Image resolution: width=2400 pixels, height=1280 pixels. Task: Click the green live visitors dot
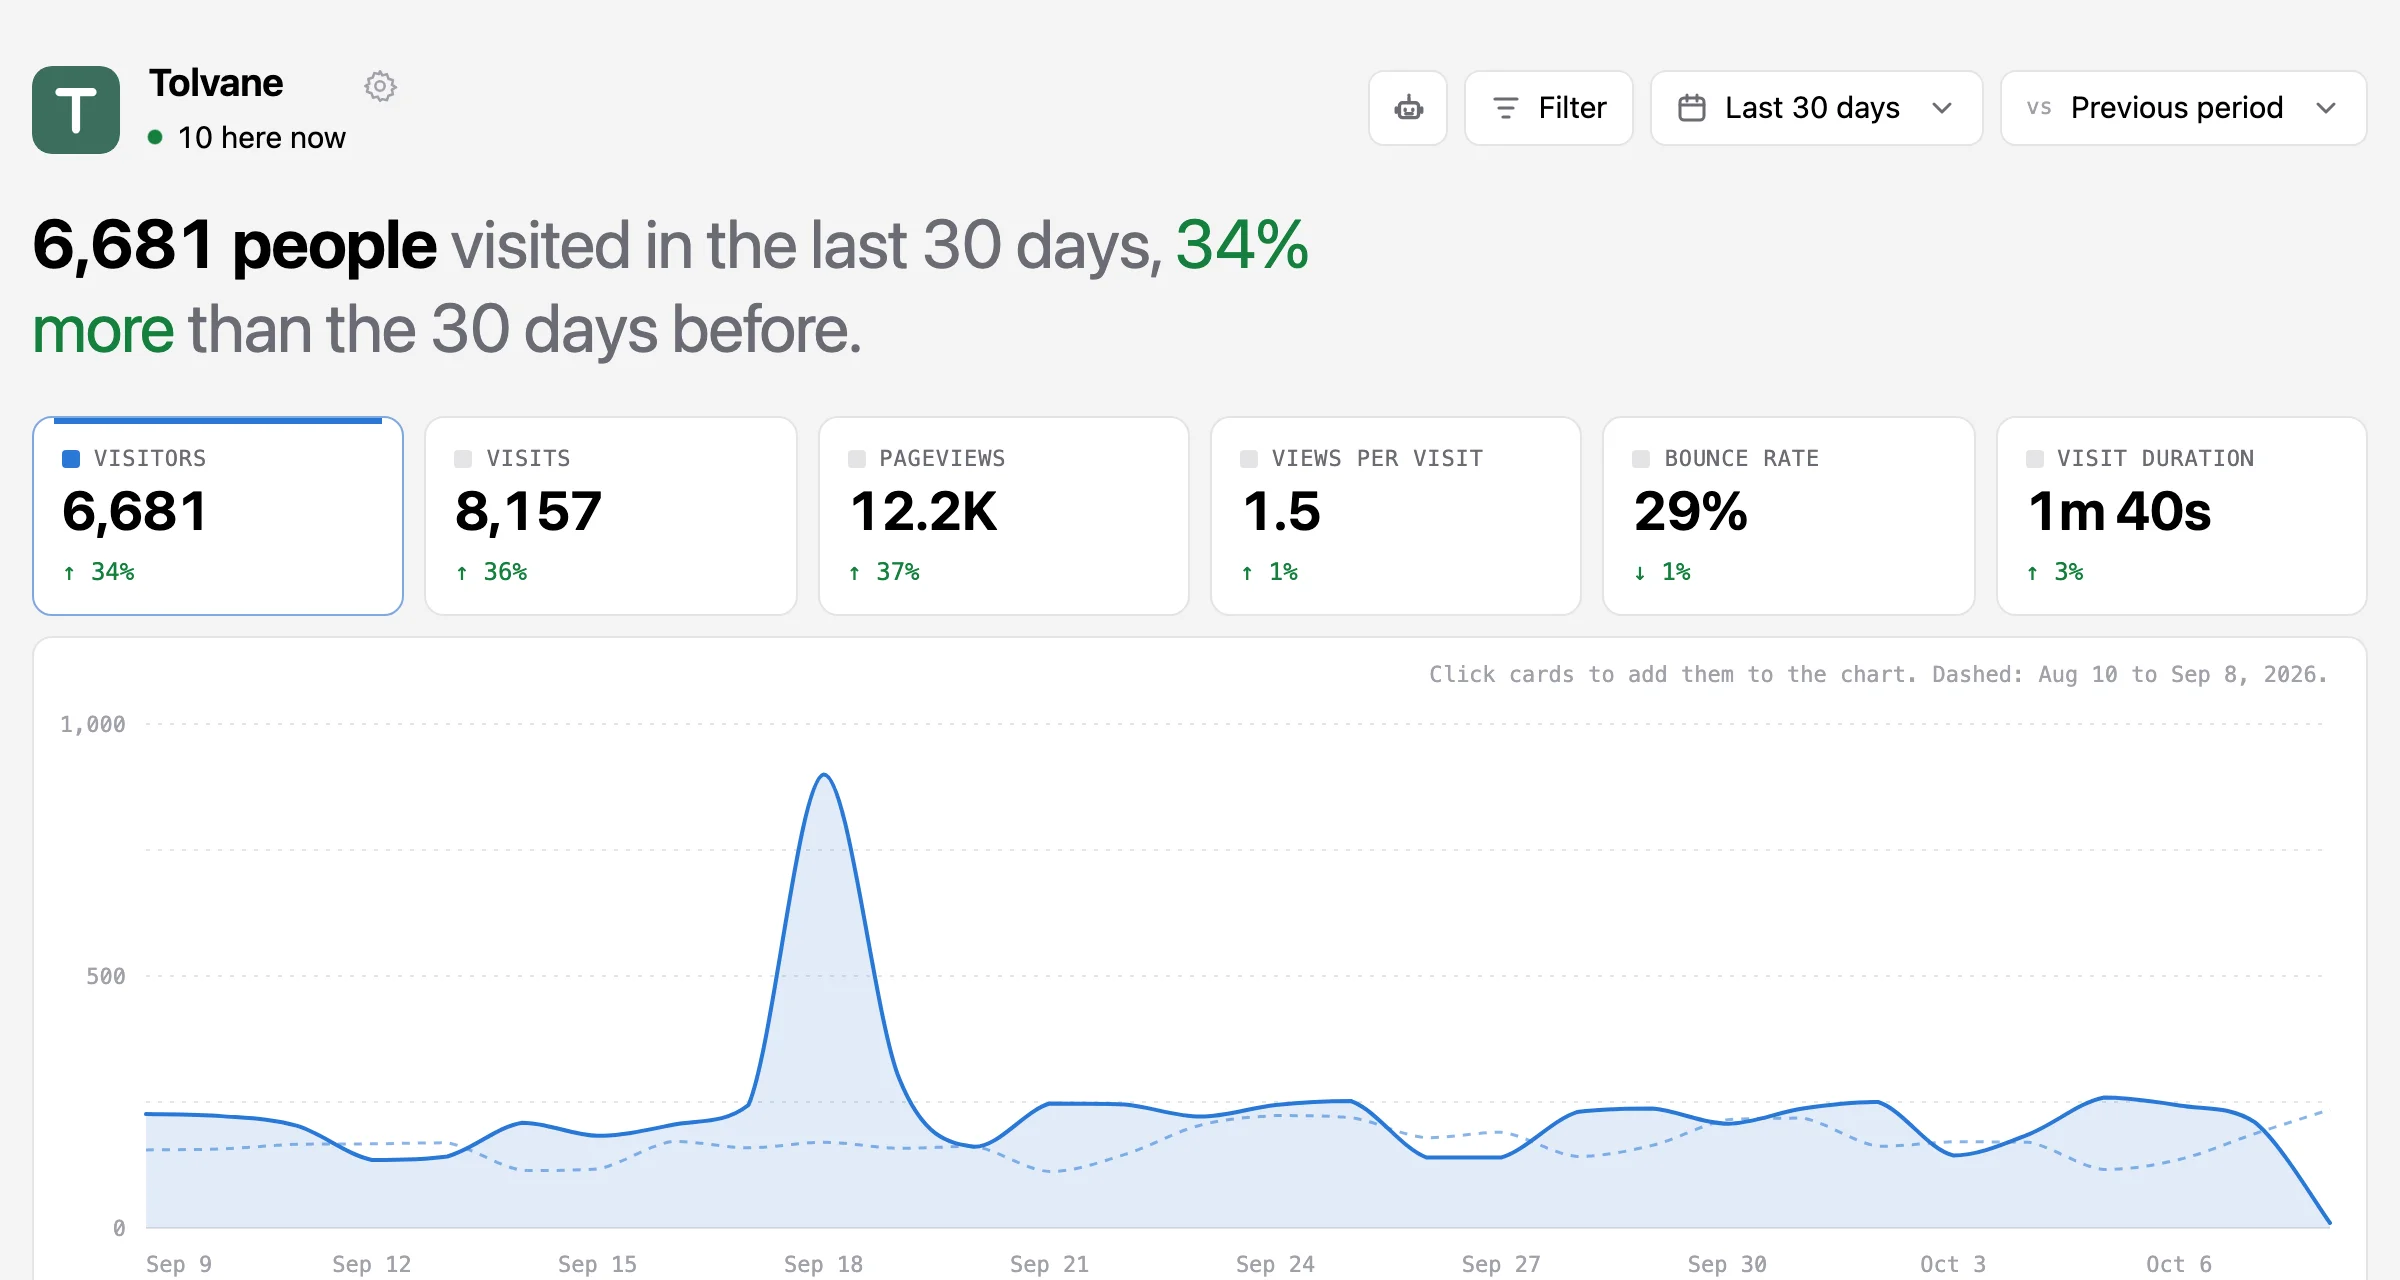(155, 137)
